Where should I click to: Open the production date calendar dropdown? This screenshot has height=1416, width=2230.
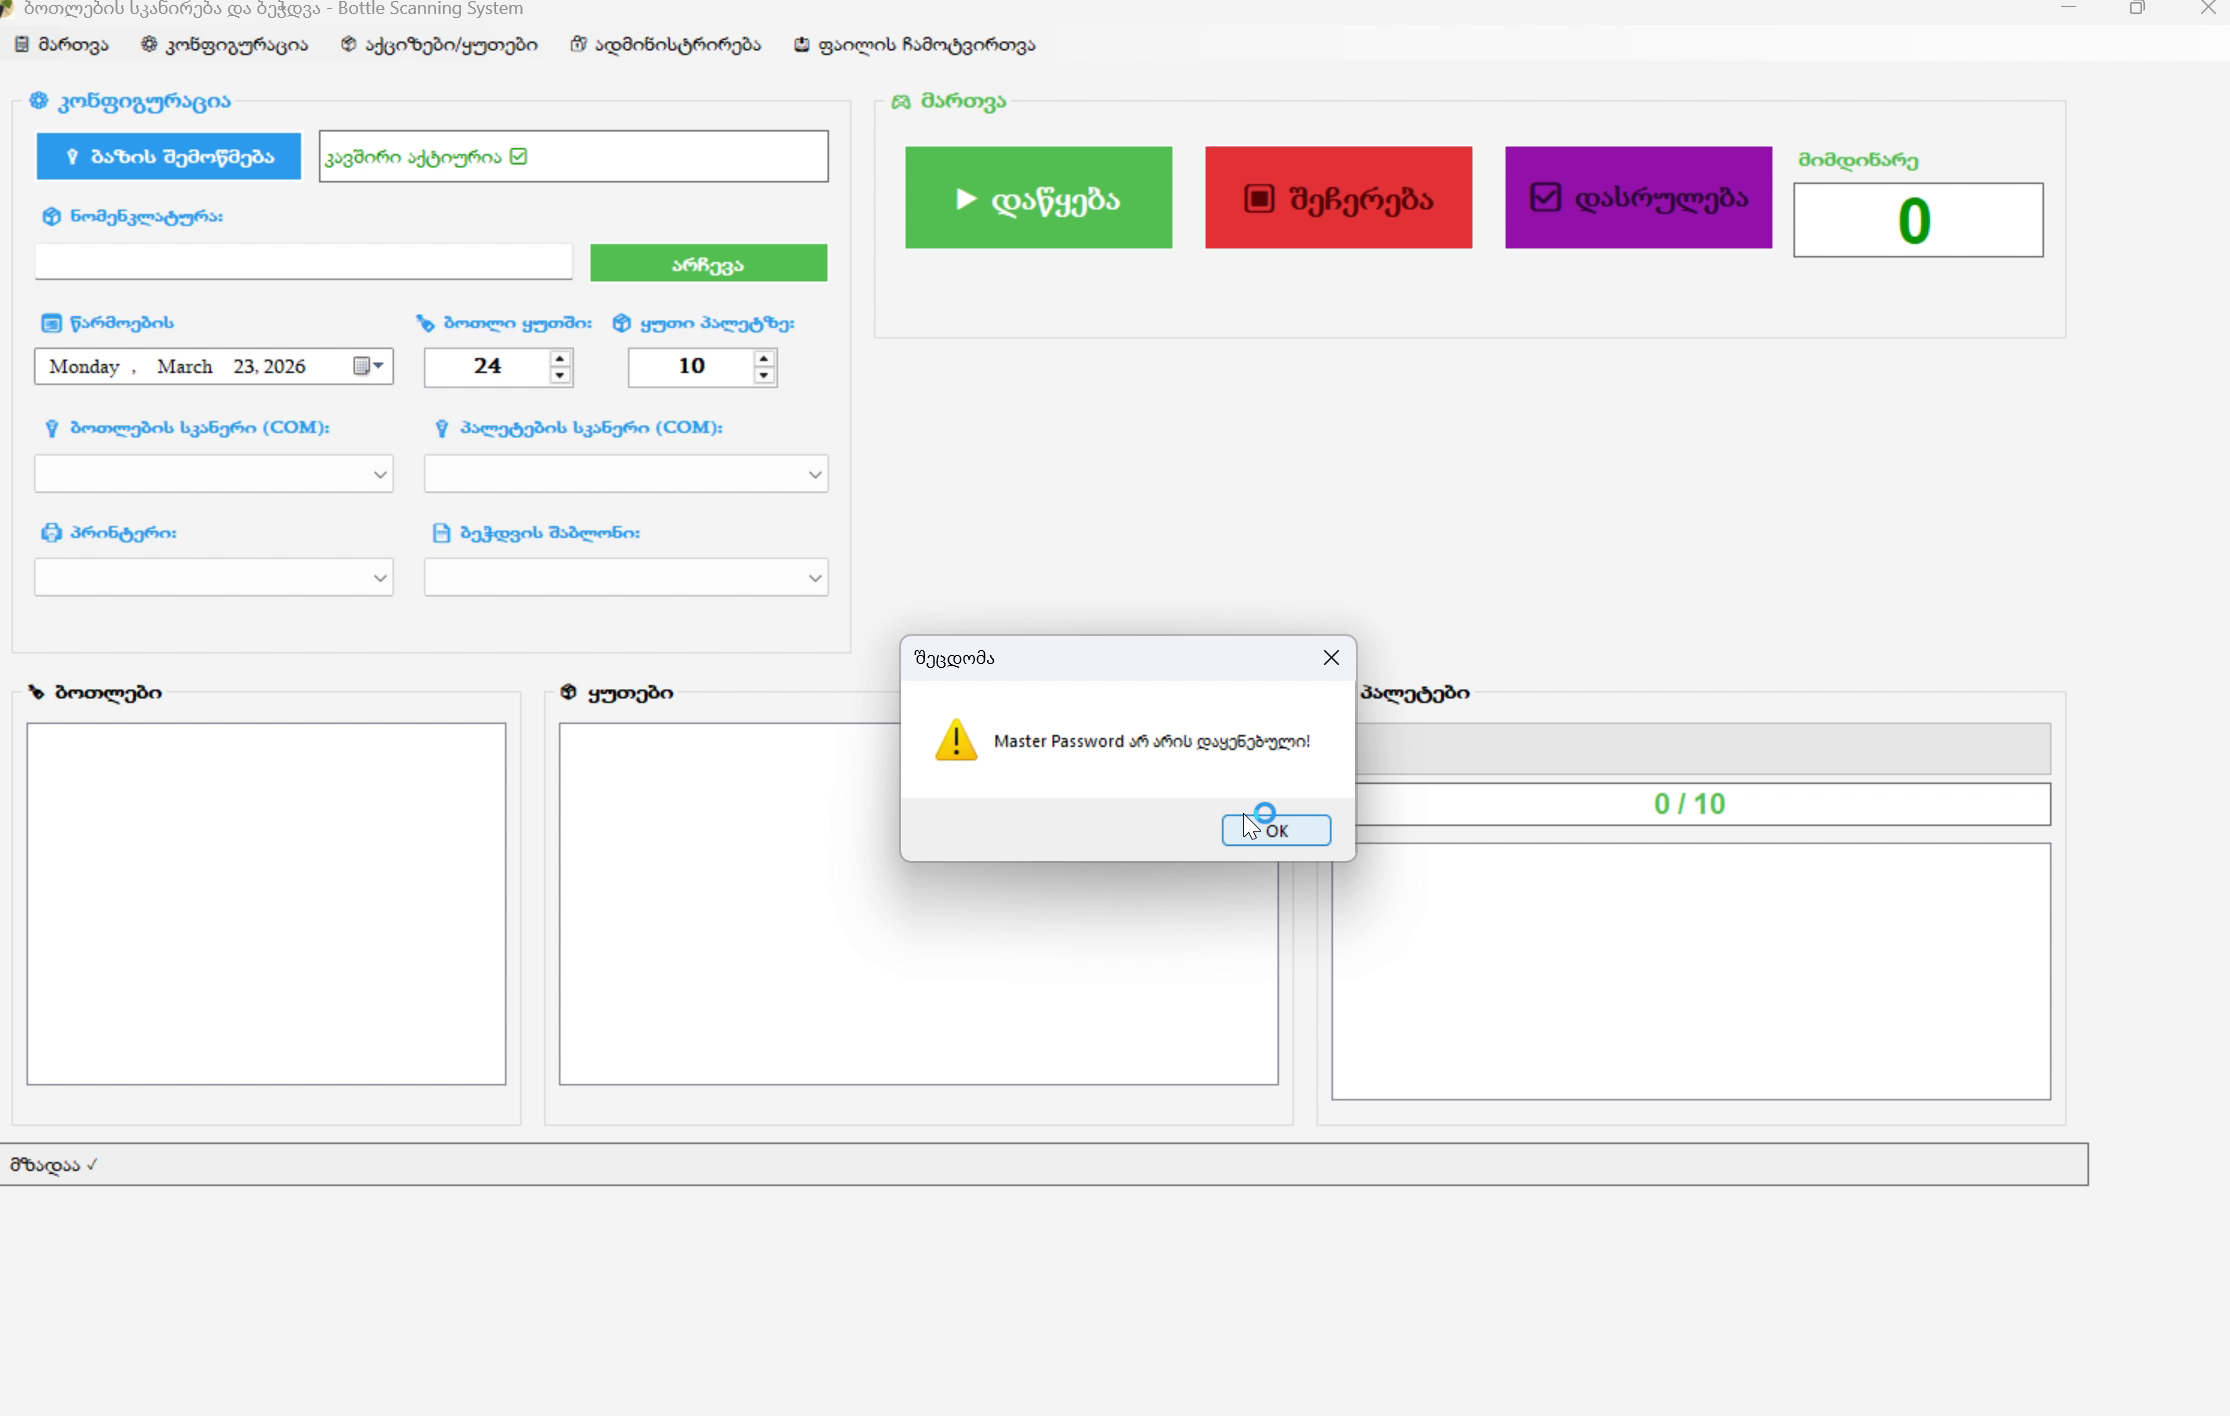pyautogui.click(x=369, y=366)
